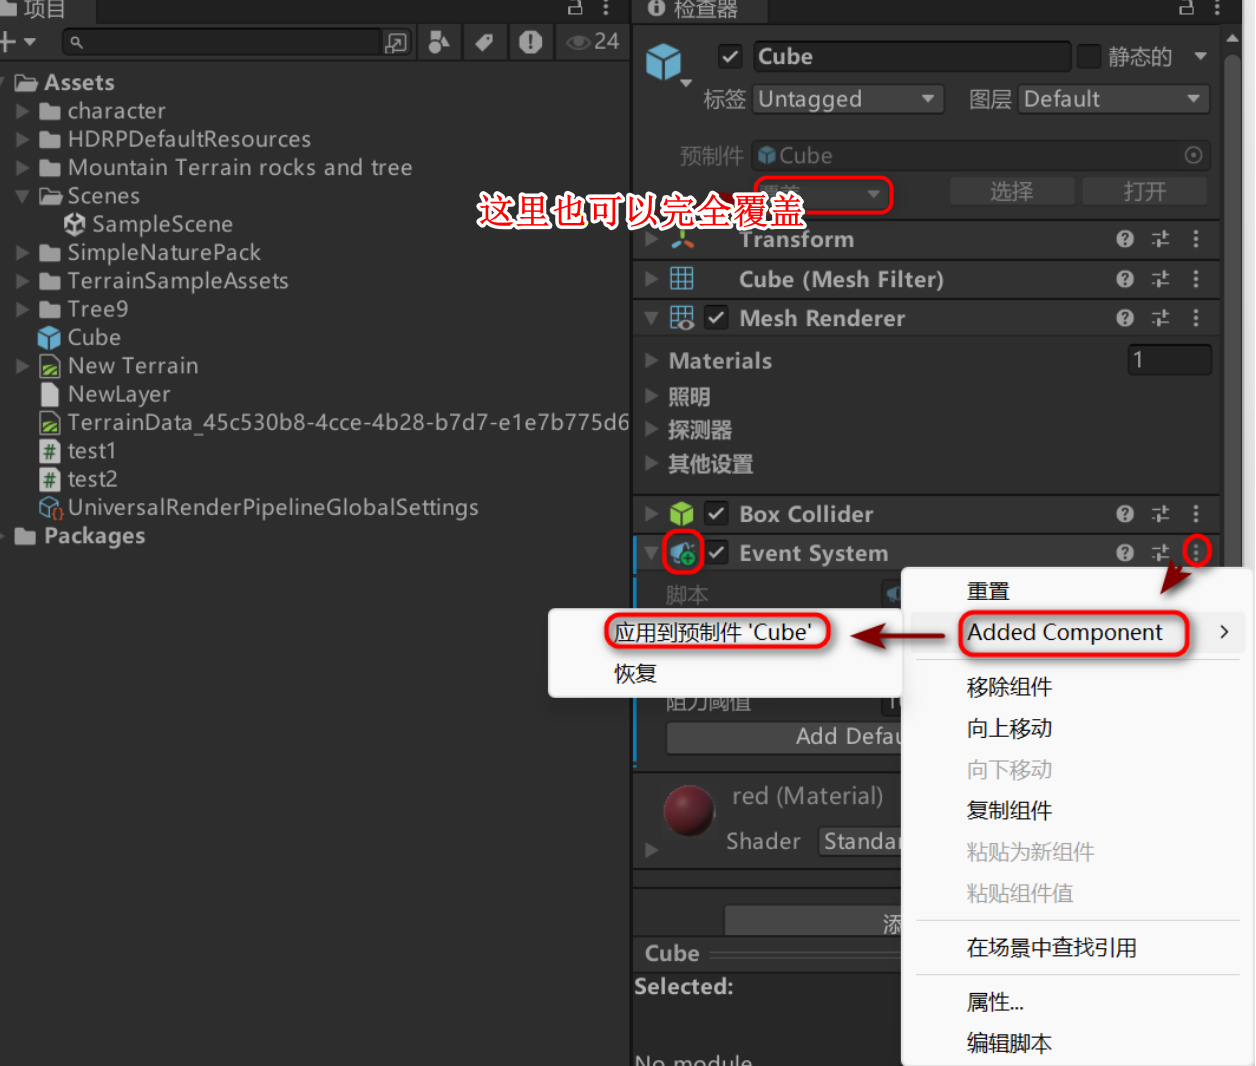Click the Project panel lock icon
This screenshot has width=1256, height=1066.
(575, 8)
